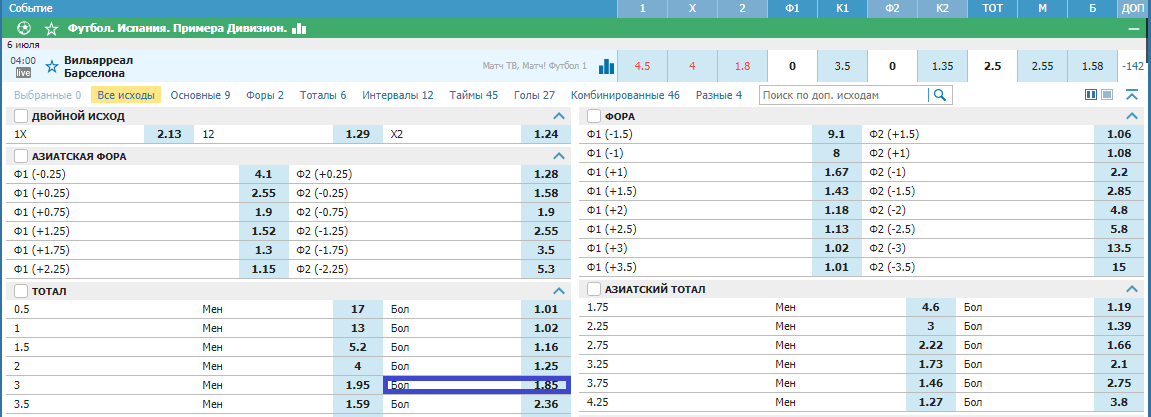Select total 3.5 under odds 1.59
The height and width of the screenshot is (417, 1151).
click(x=358, y=403)
